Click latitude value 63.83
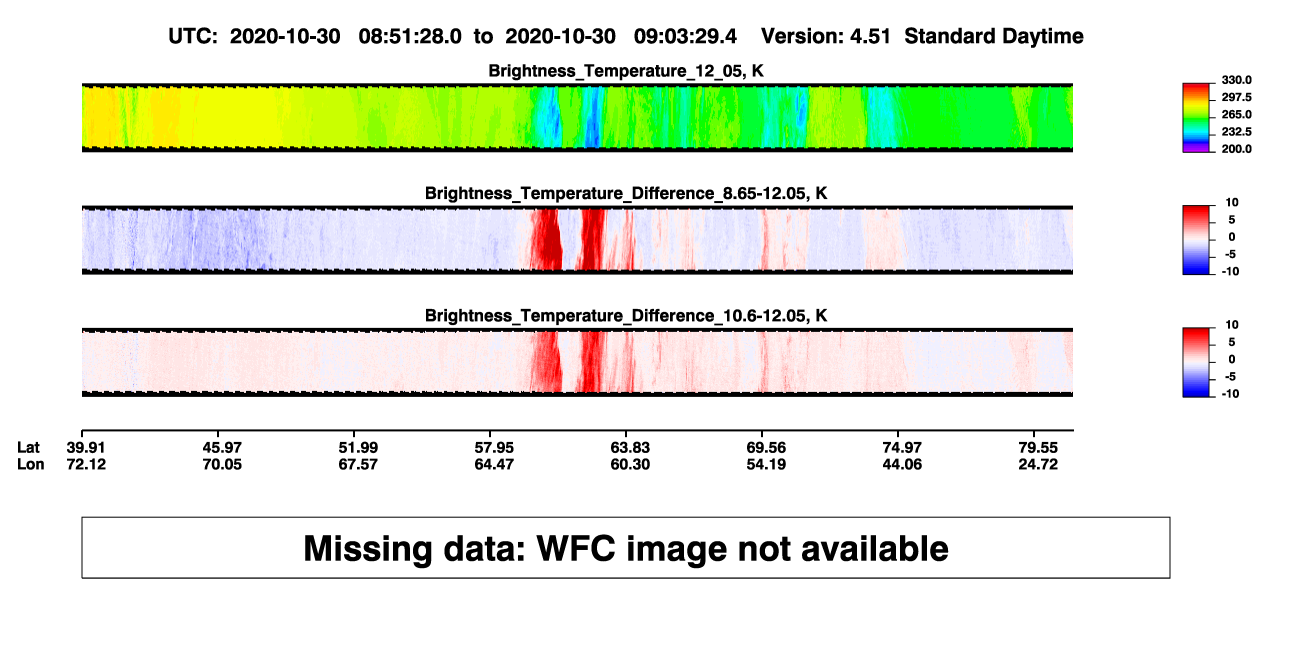 [630, 447]
